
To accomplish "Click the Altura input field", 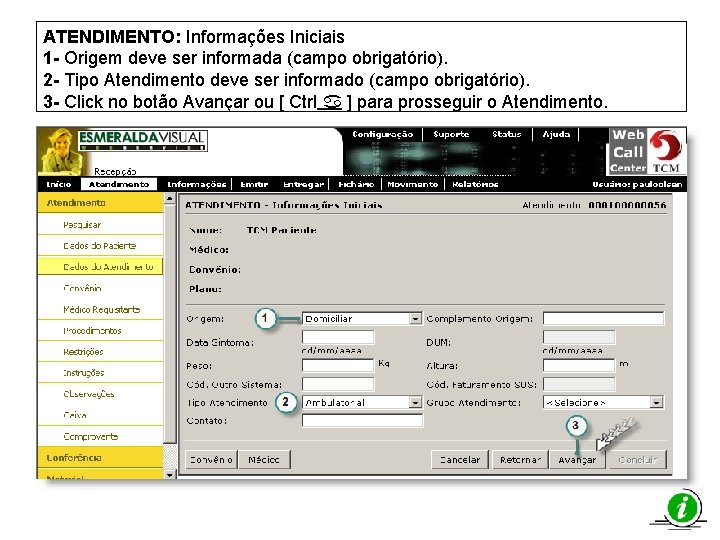I will pos(579,366).
